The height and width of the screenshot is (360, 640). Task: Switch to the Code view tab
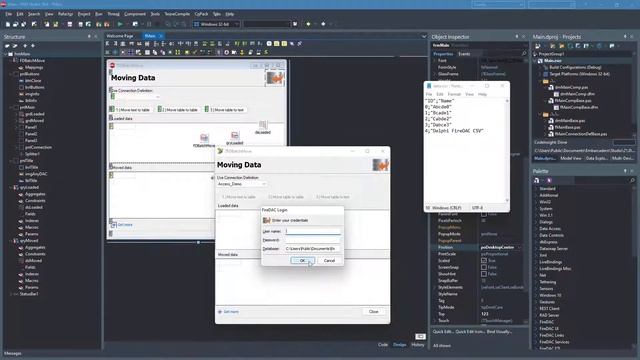pos(382,345)
